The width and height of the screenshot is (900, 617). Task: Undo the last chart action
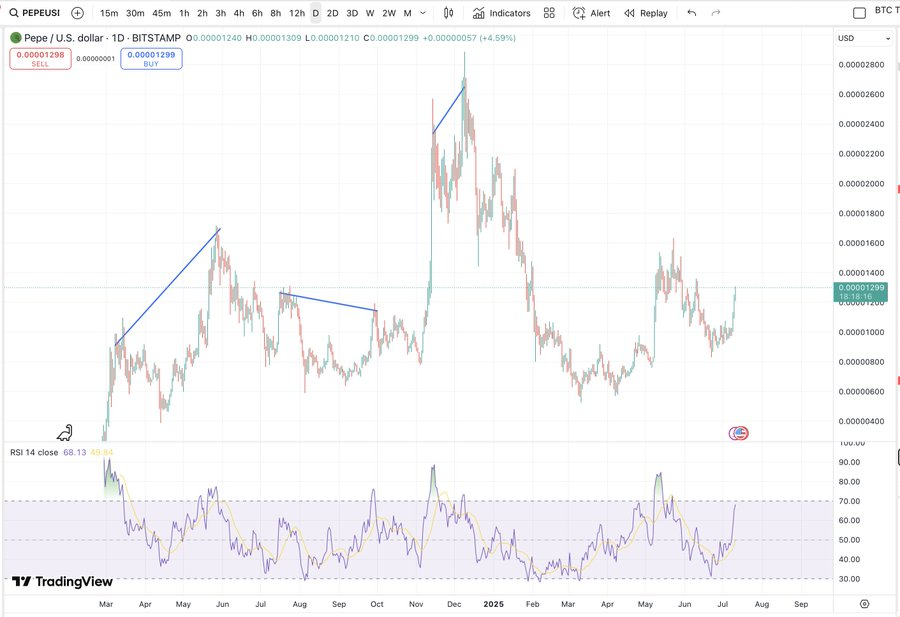692,13
